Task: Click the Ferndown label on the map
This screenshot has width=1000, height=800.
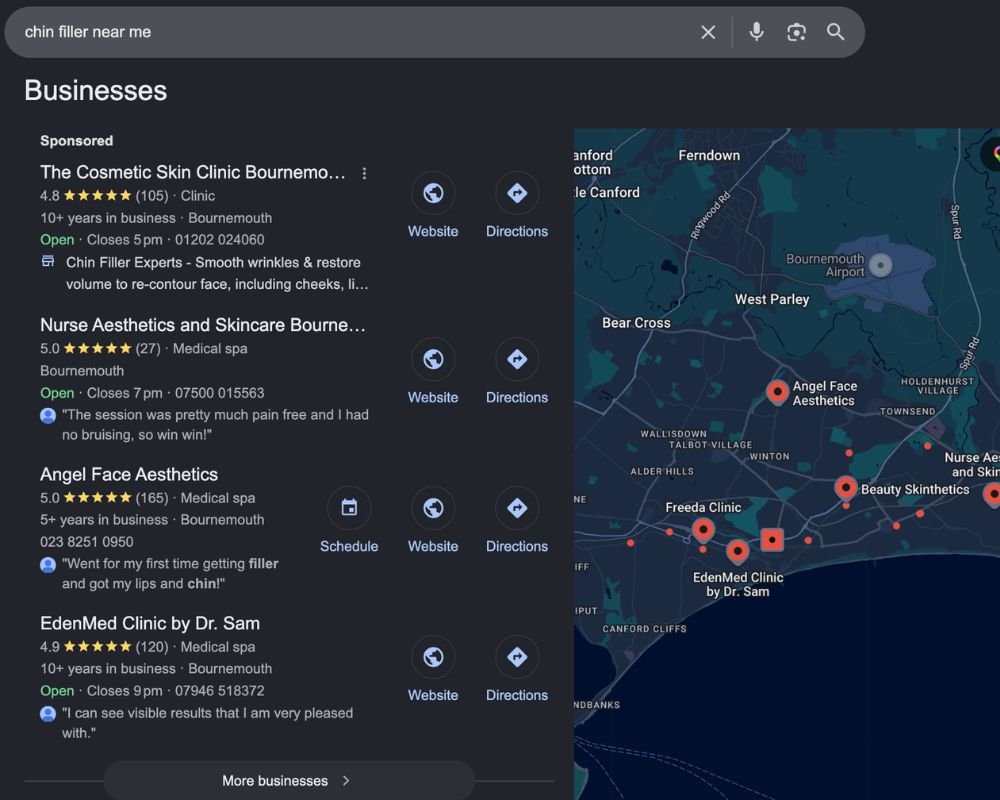Action: (709, 155)
